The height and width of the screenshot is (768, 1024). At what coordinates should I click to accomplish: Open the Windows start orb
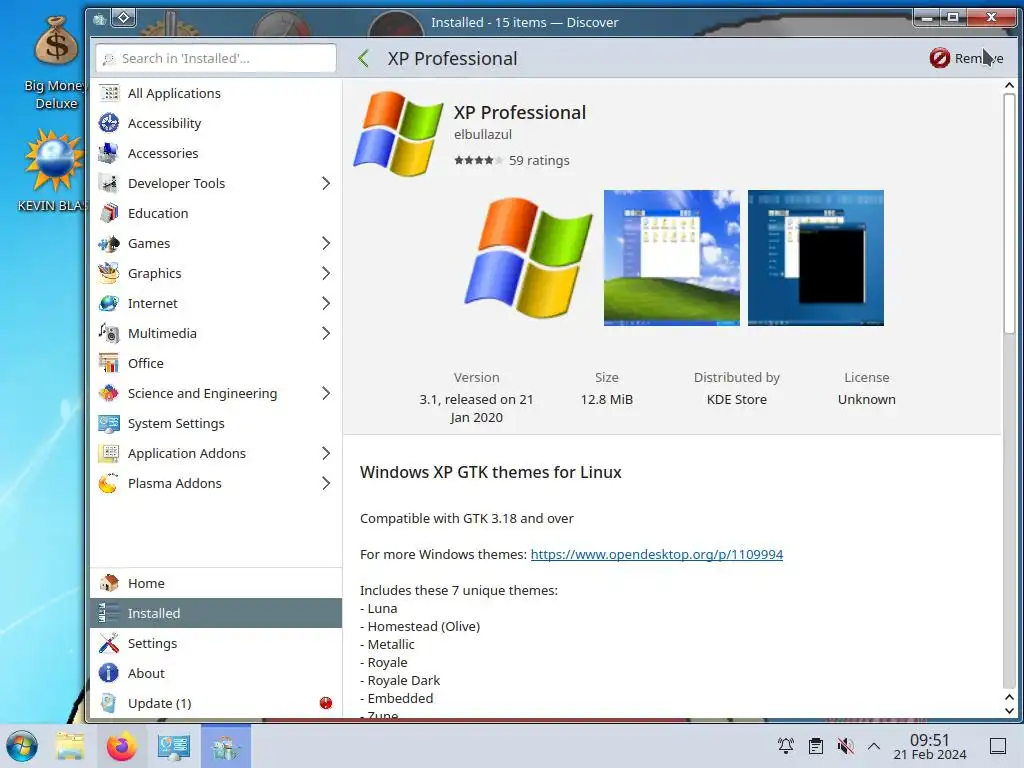click(x=22, y=746)
